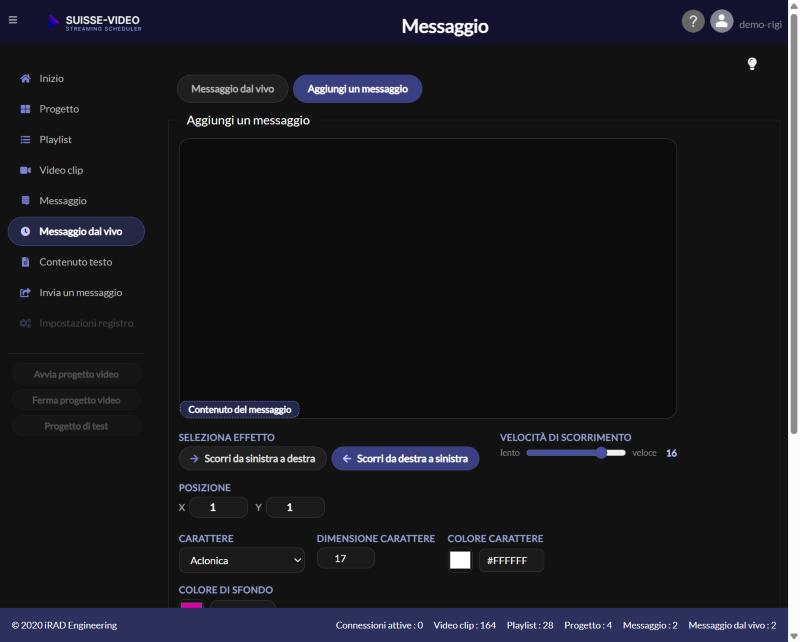Click the Connessioni attive : 0 status
The width and height of the screenshot is (800, 642).
[x=379, y=625]
